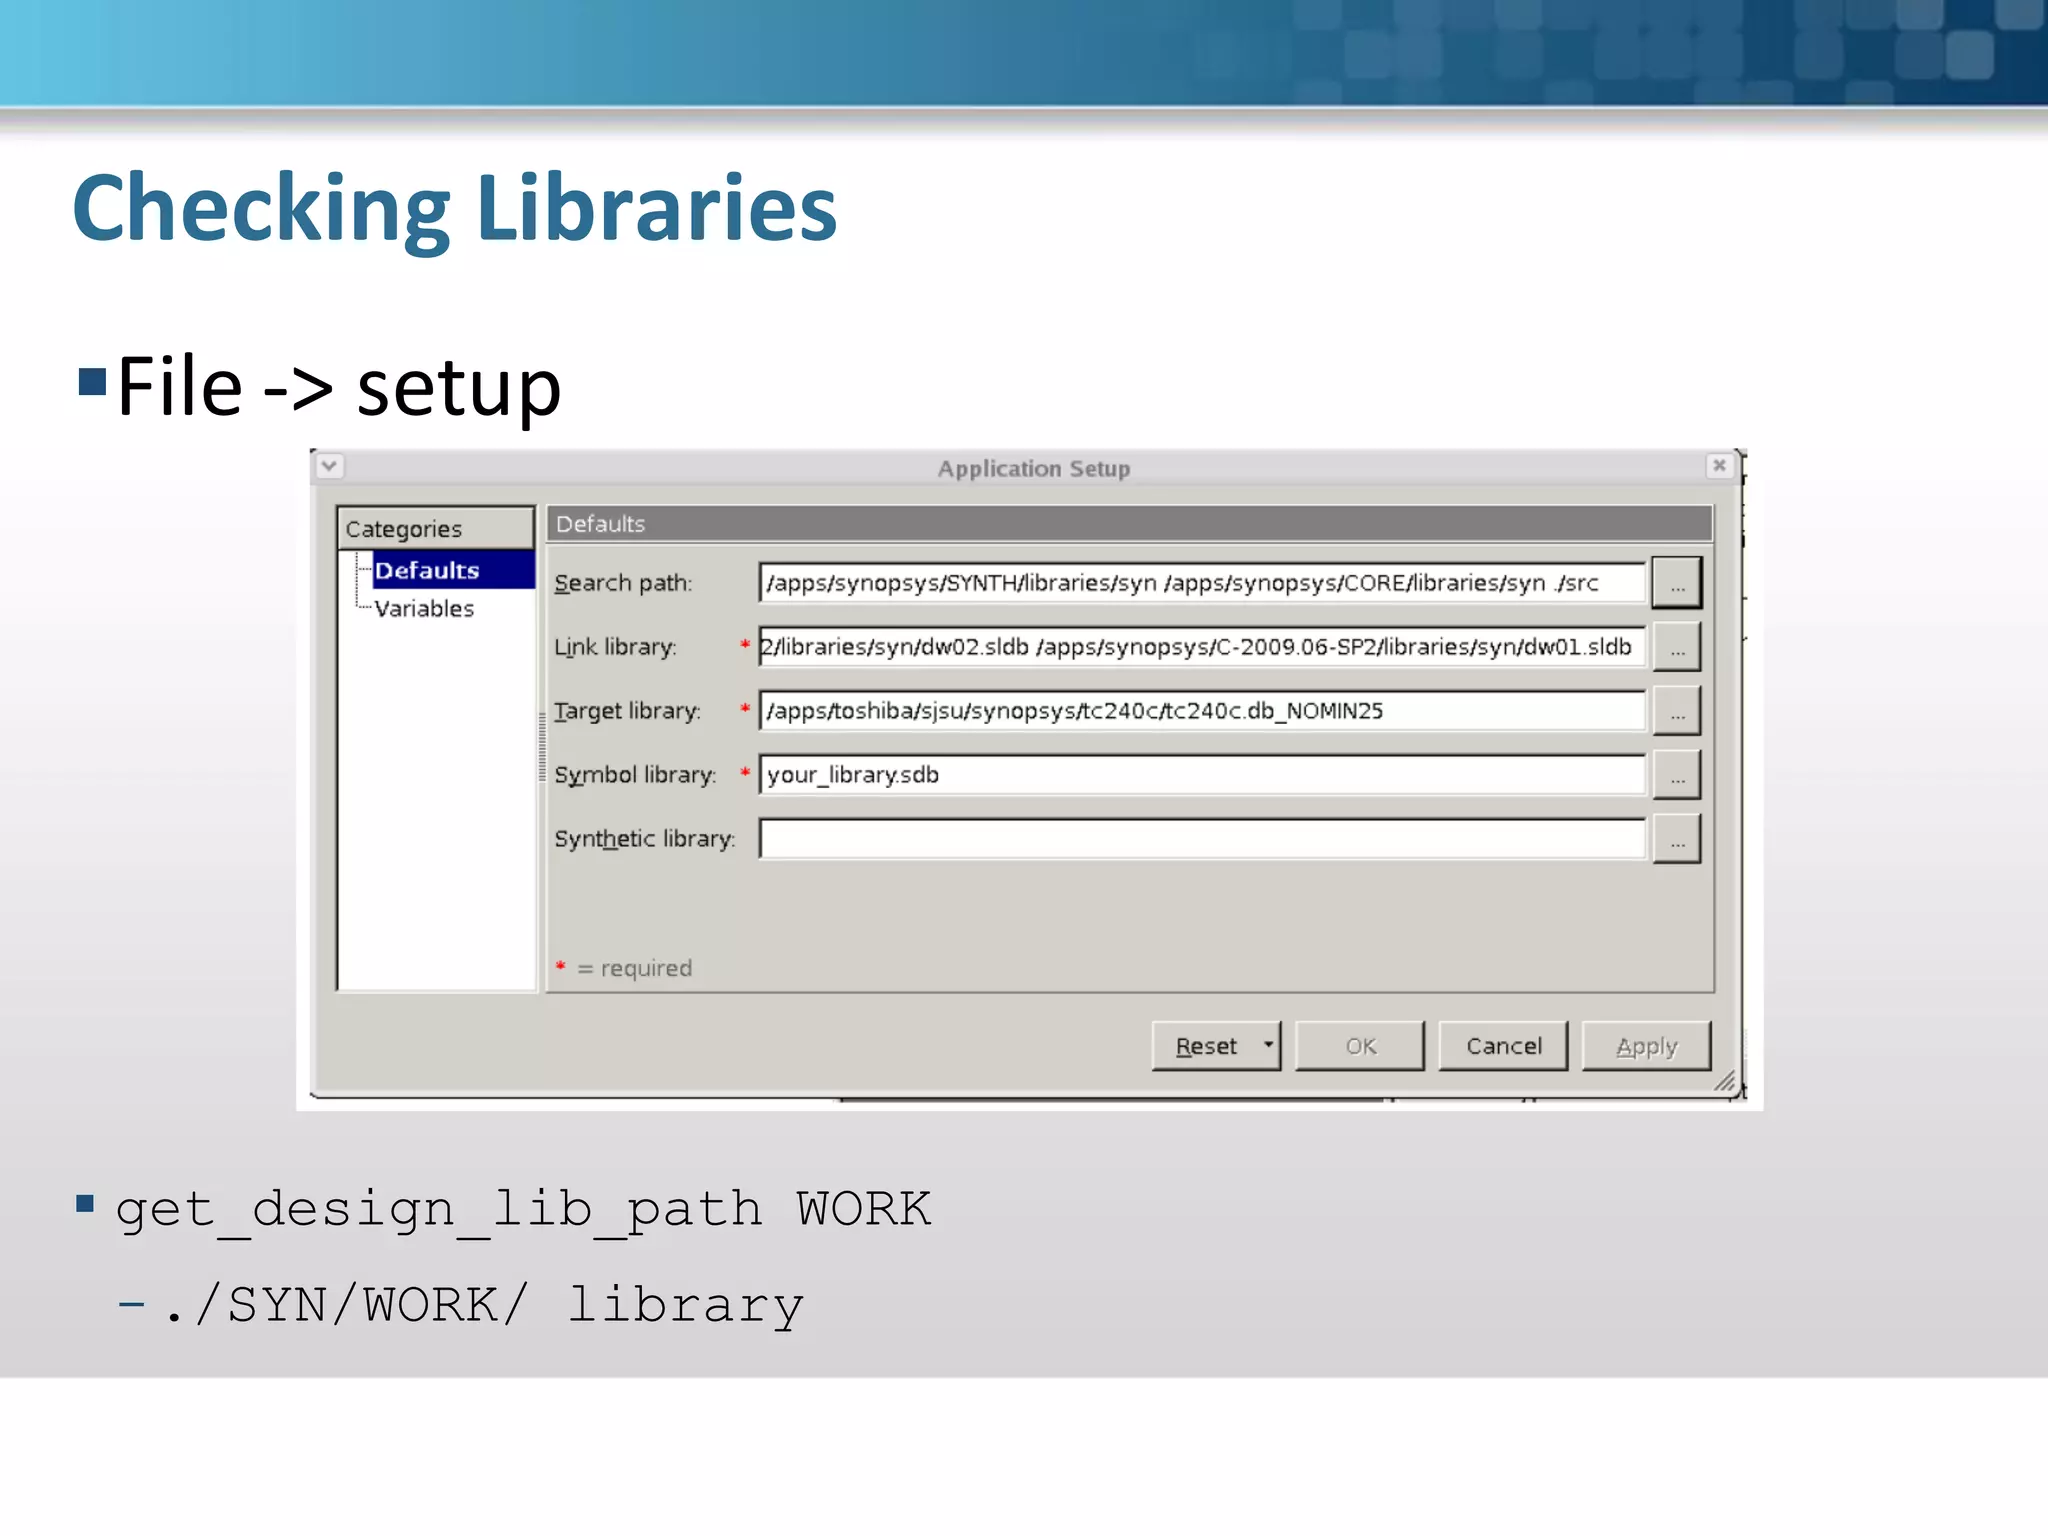2048x1536 pixels.
Task: Open browse button for Synthetic library
Action: (1677, 838)
